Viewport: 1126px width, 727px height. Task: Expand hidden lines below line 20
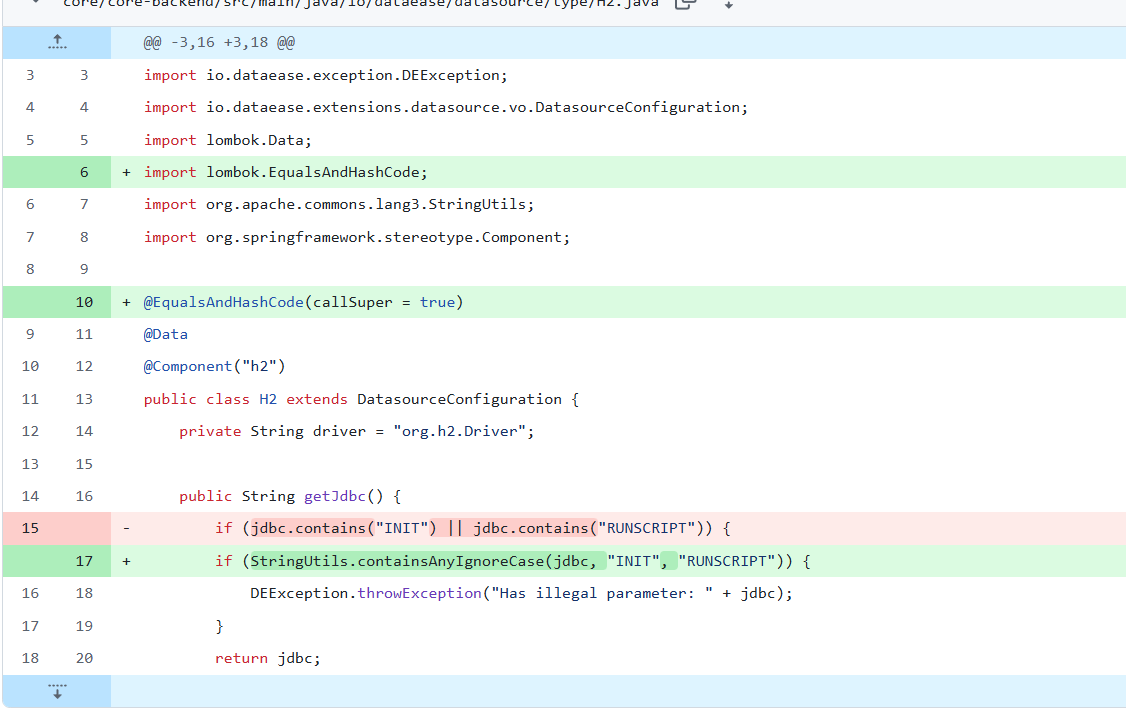point(57,691)
